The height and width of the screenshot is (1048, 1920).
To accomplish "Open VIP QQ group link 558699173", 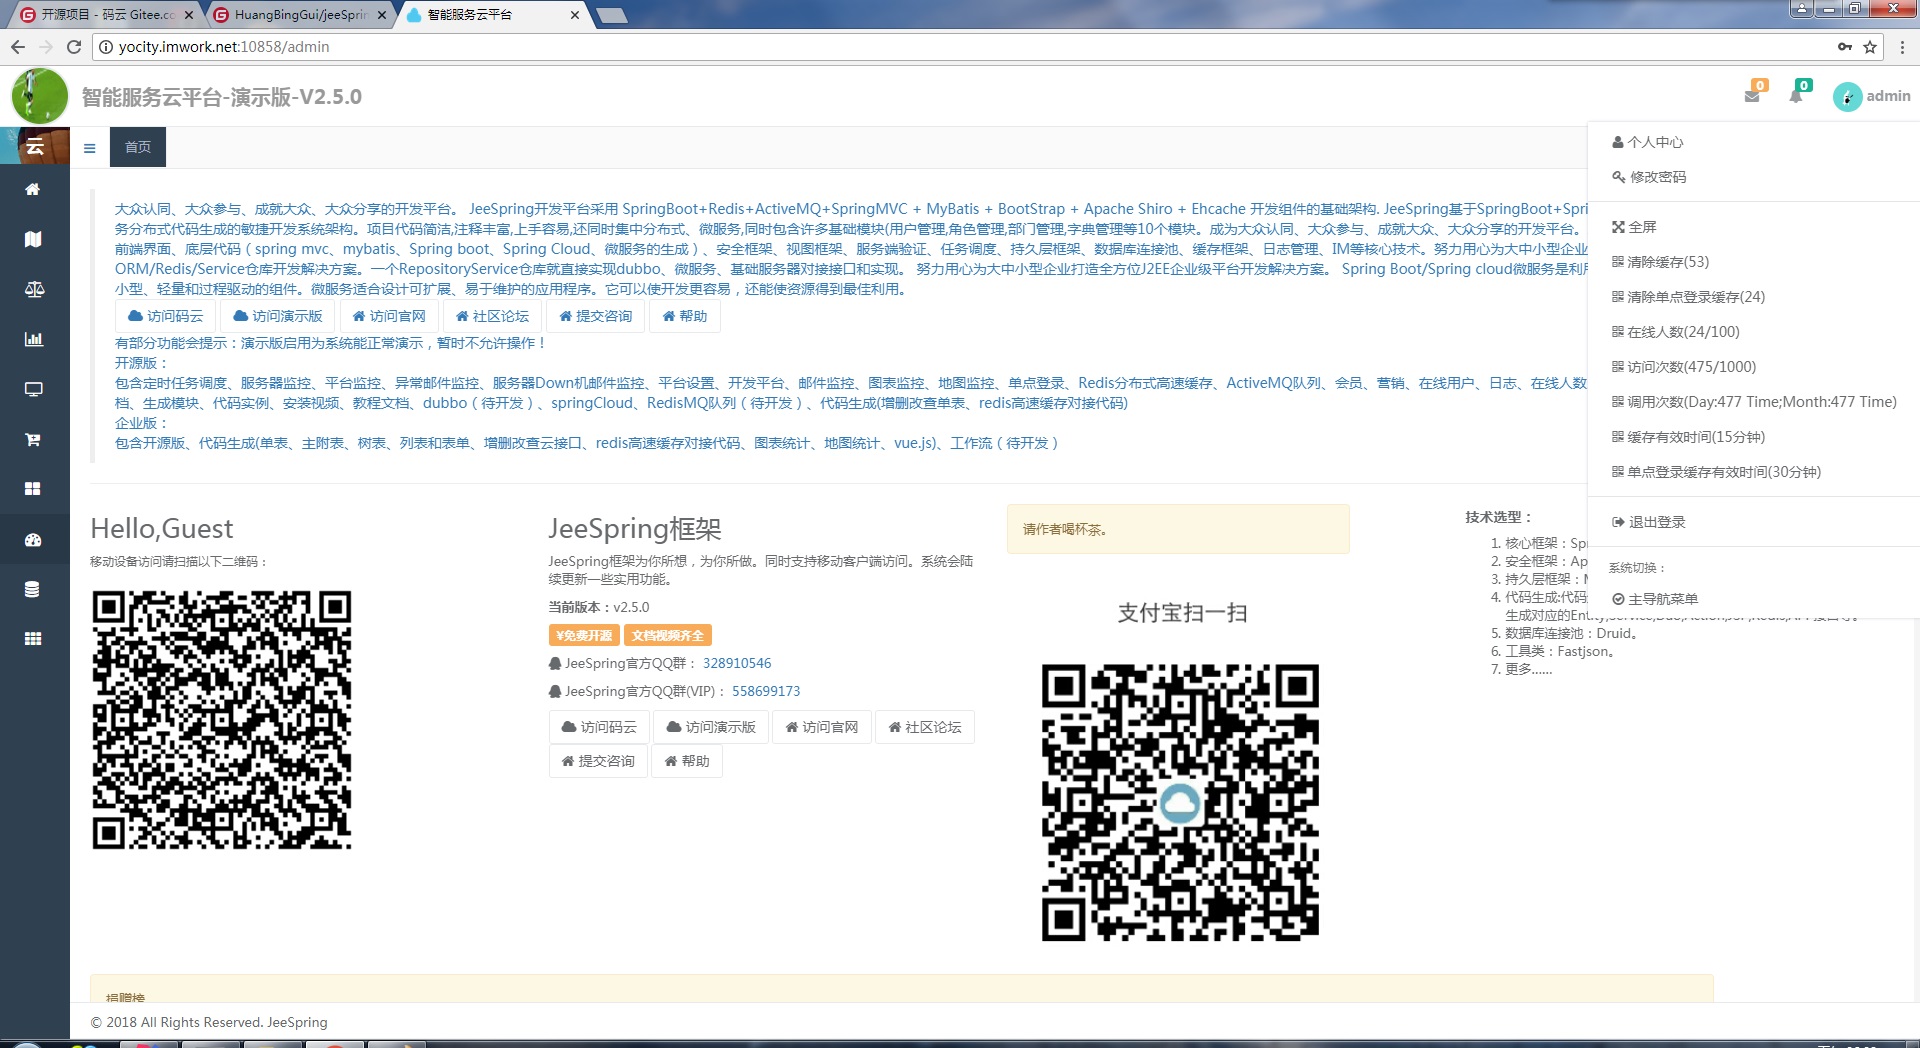I will click(x=766, y=691).
